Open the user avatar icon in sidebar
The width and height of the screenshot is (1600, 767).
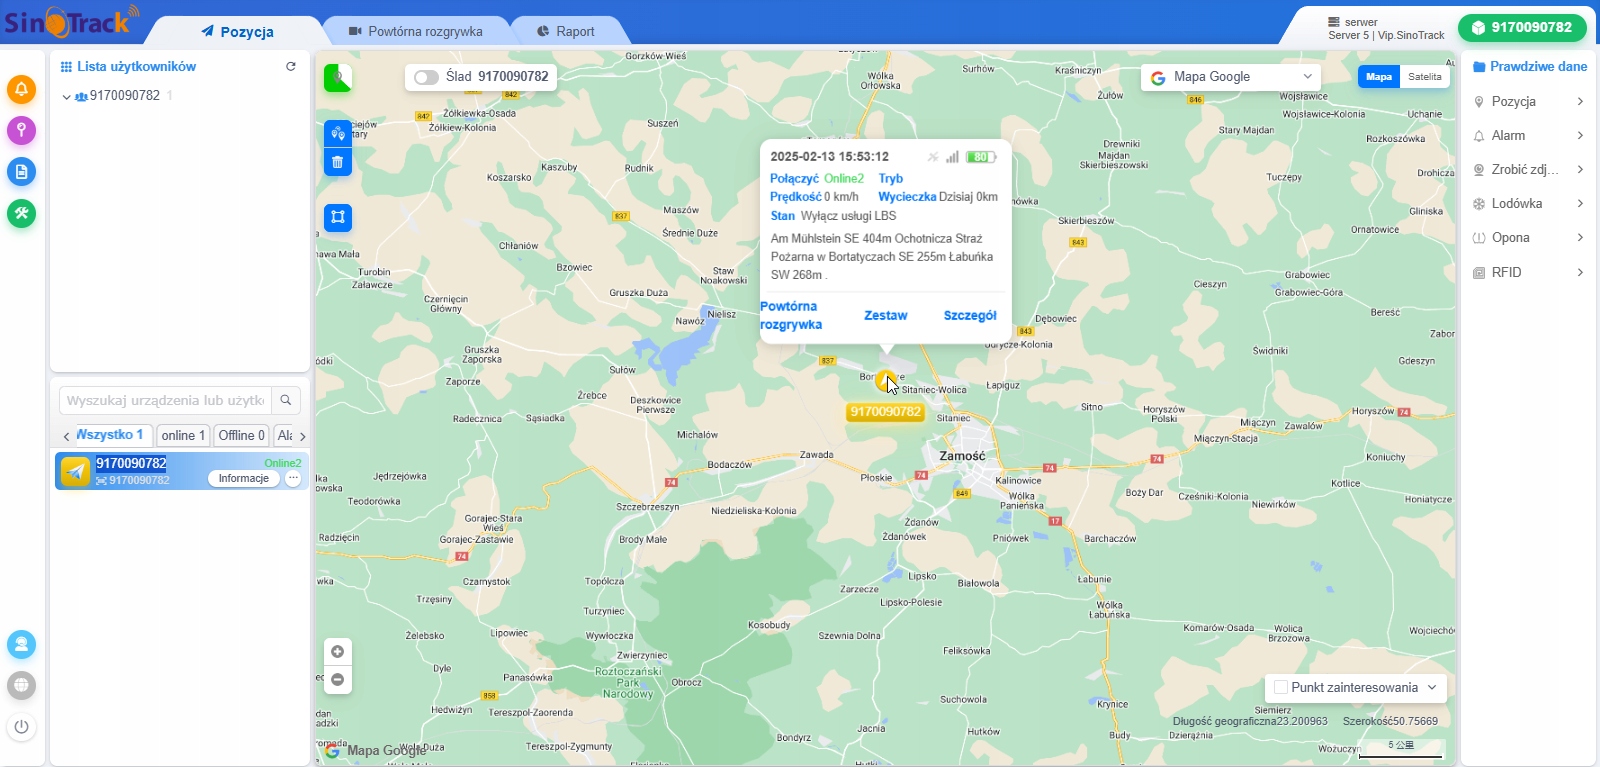coord(21,645)
